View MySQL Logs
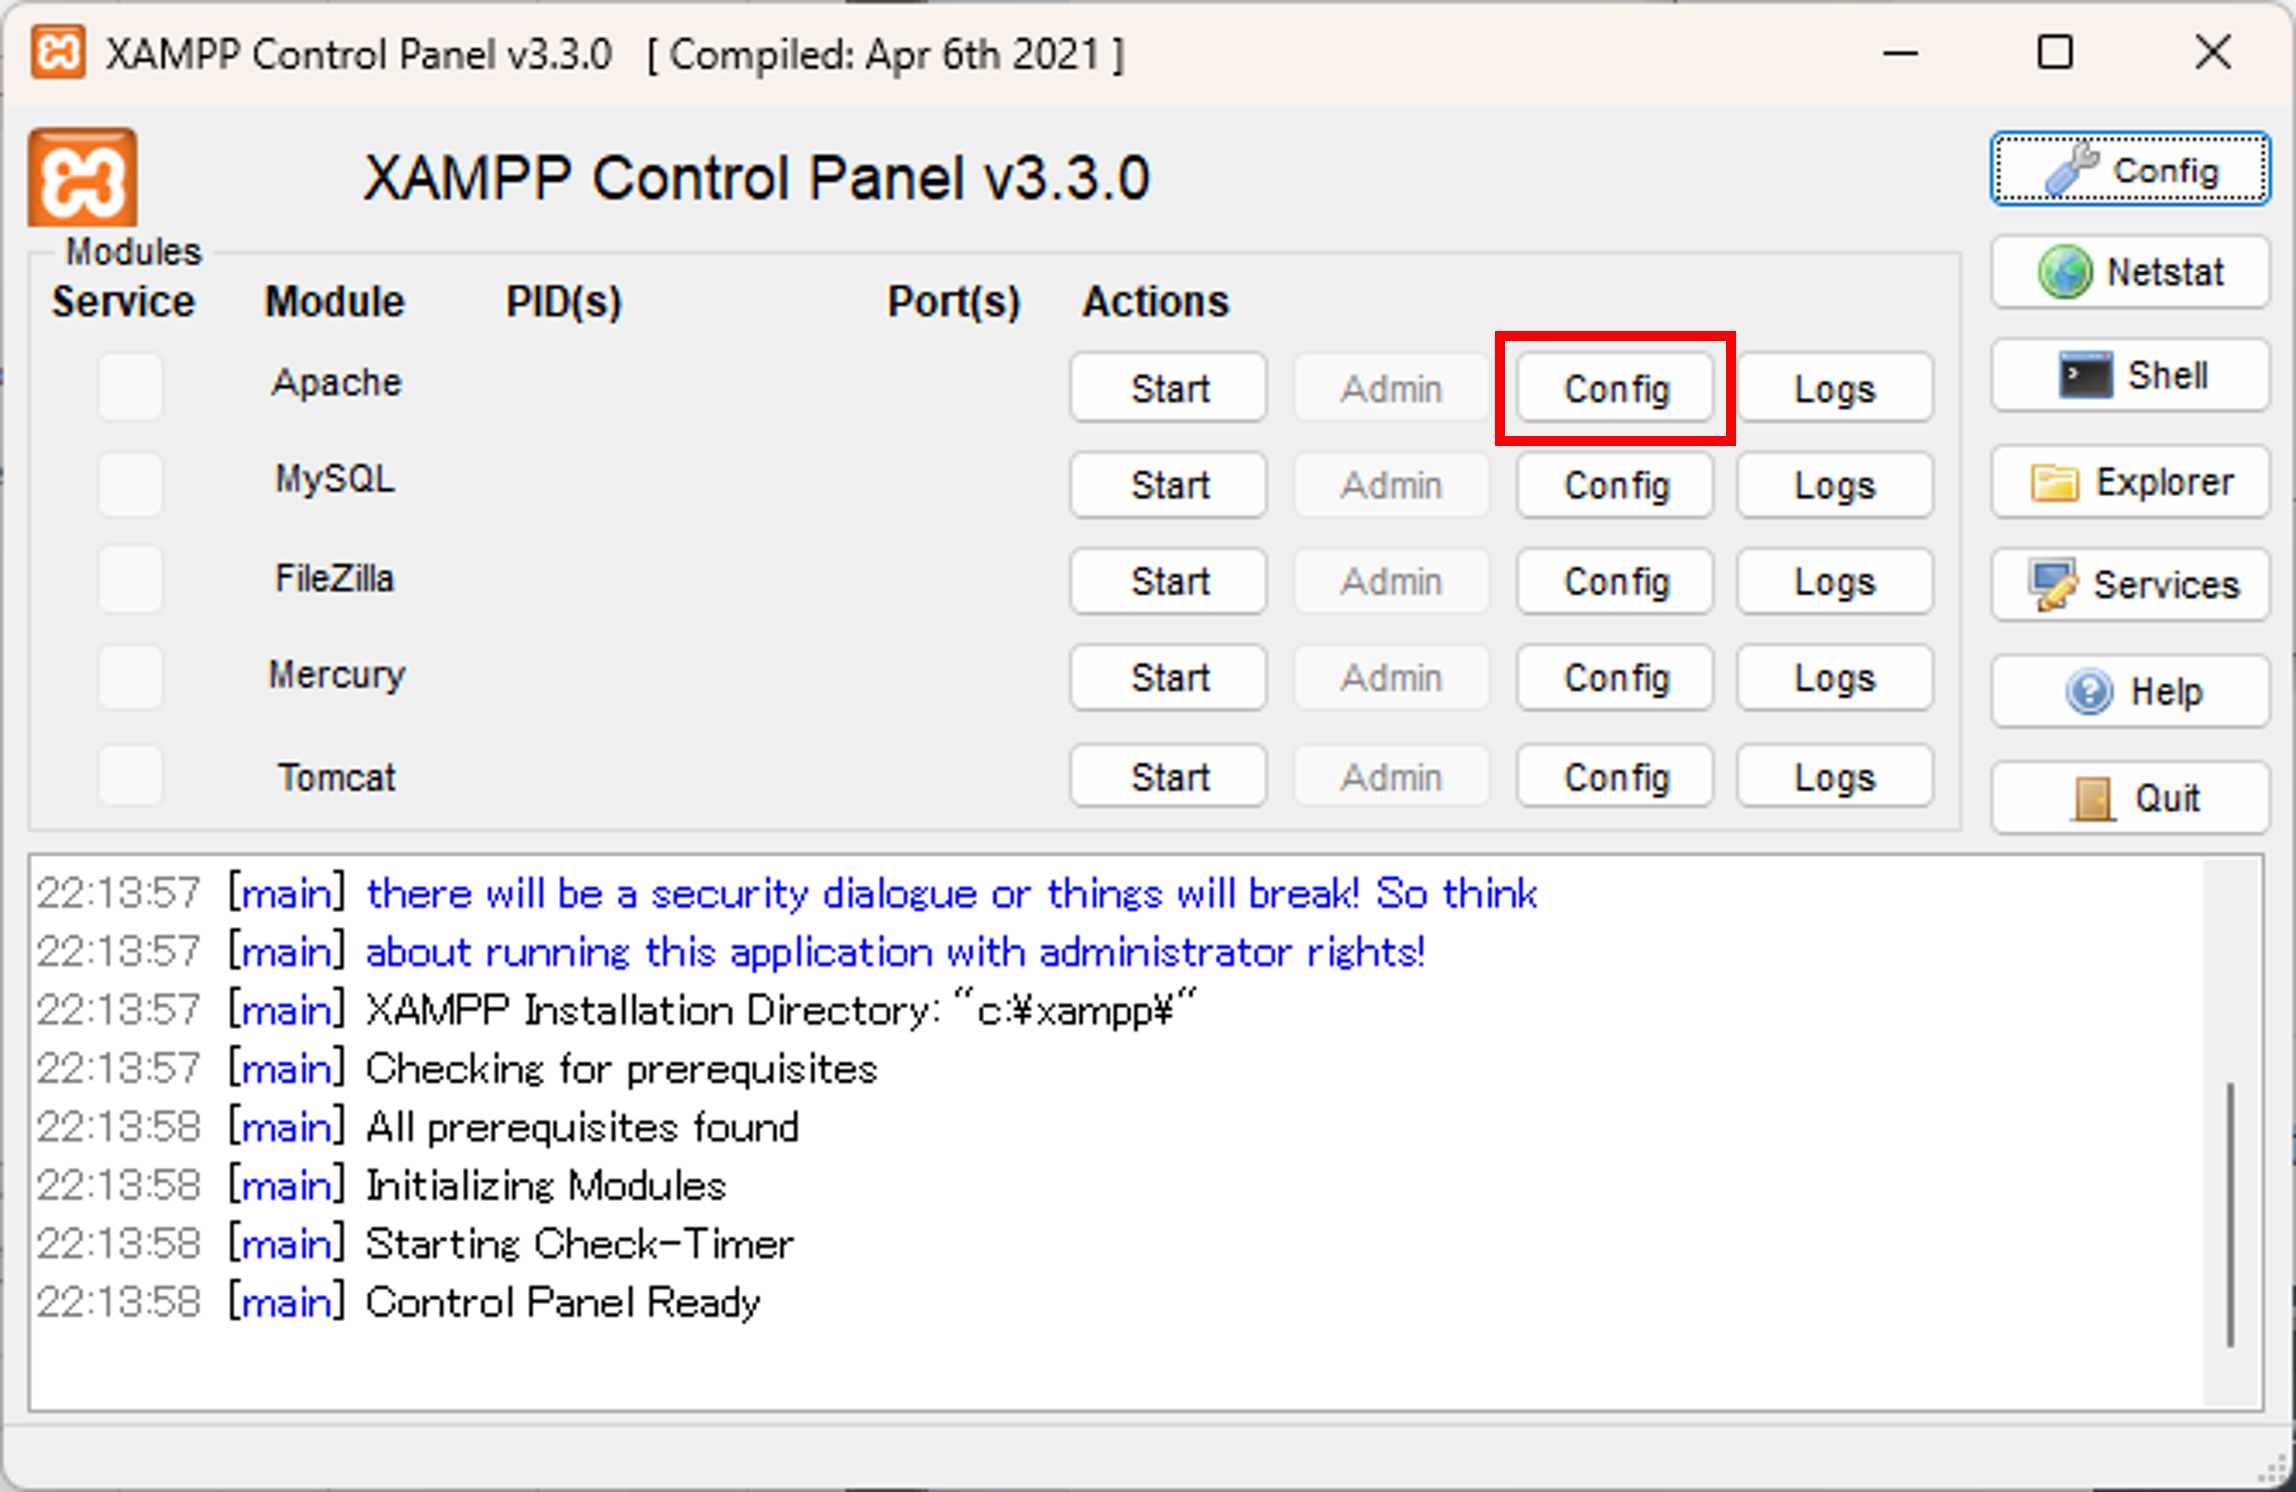 [x=1834, y=485]
